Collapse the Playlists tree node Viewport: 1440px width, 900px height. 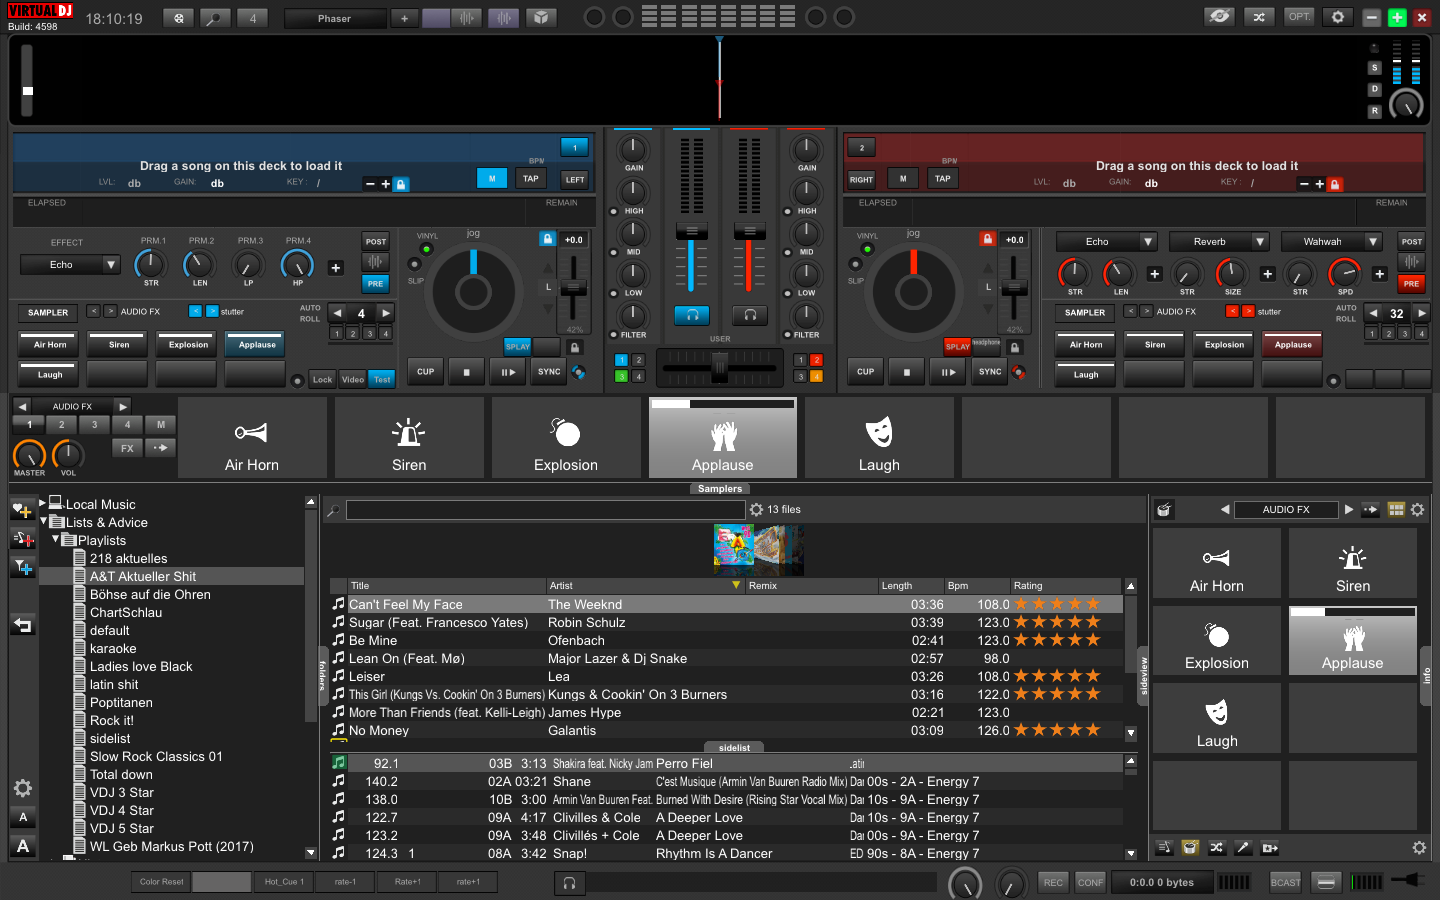click(56, 539)
